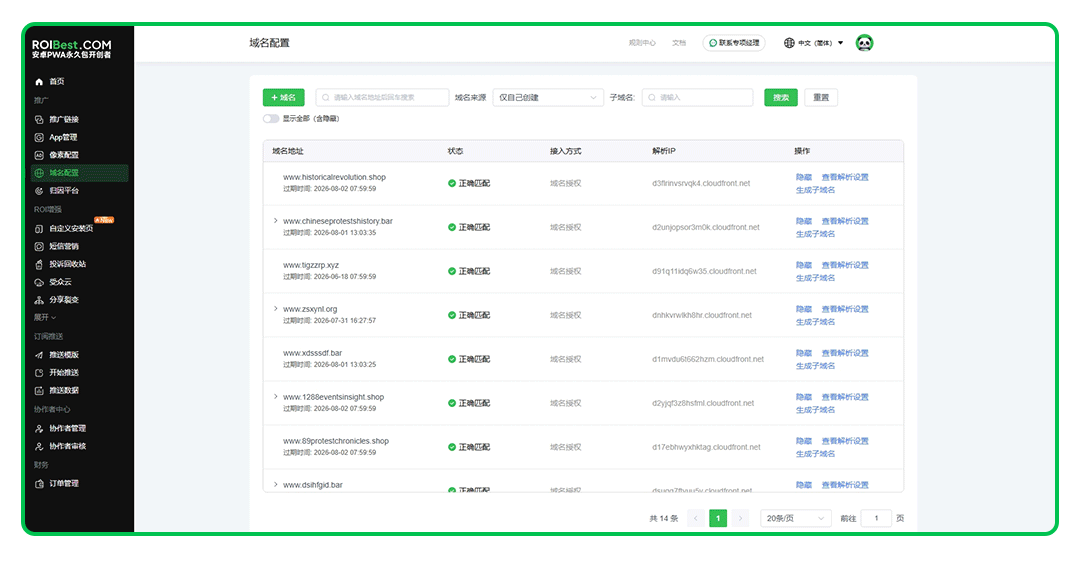
Task: Click the search icon in the domain search box
Action: (326, 98)
